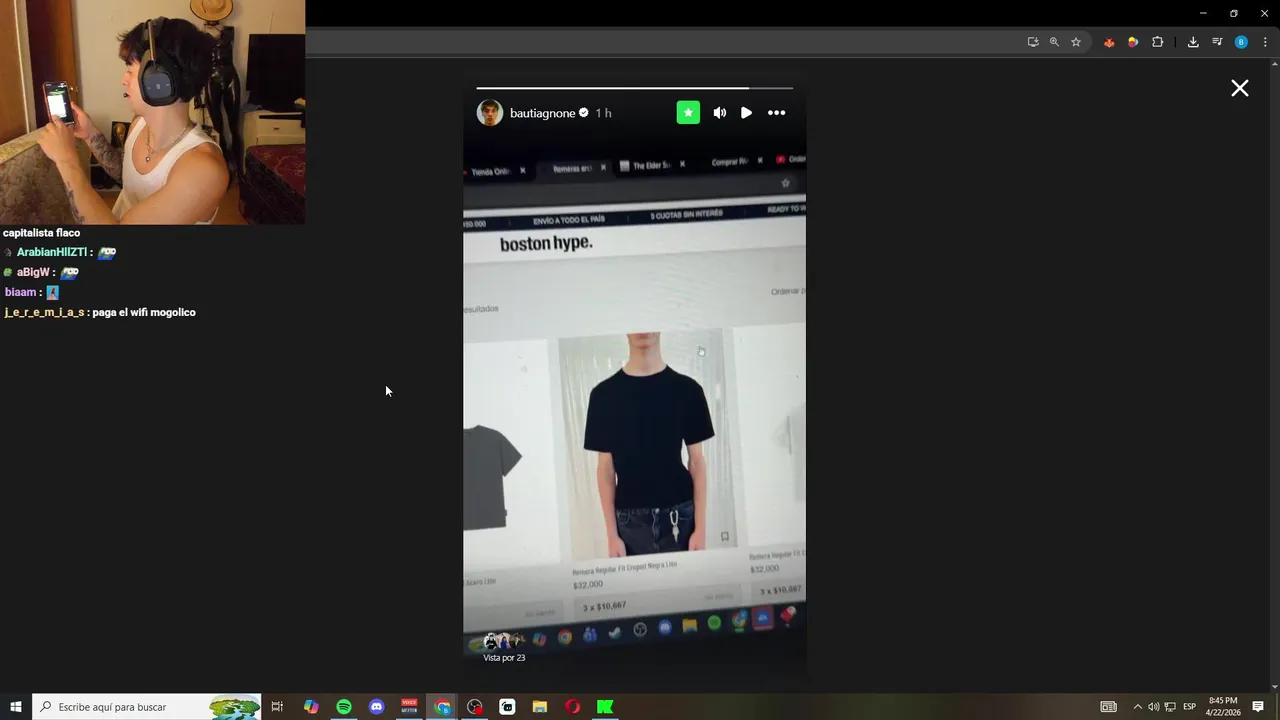Open the Extensions puzzle menu
Screen dimensions: 1280x720
click(x=1158, y=42)
